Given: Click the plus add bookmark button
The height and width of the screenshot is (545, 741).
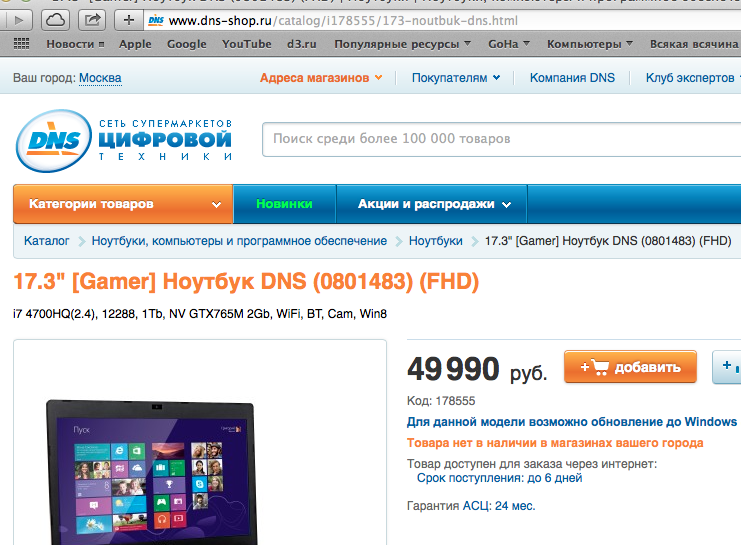Looking at the screenshot, I should (129, 20).
